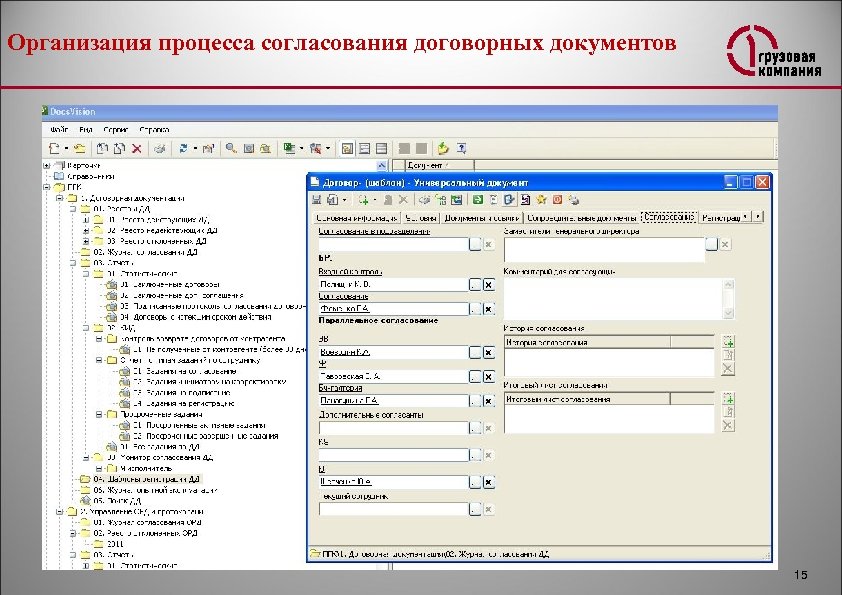842x595 pixels.
Task: Click the blue refresh arrows icon in the main toolbar
Action: (x=183, y=149)
